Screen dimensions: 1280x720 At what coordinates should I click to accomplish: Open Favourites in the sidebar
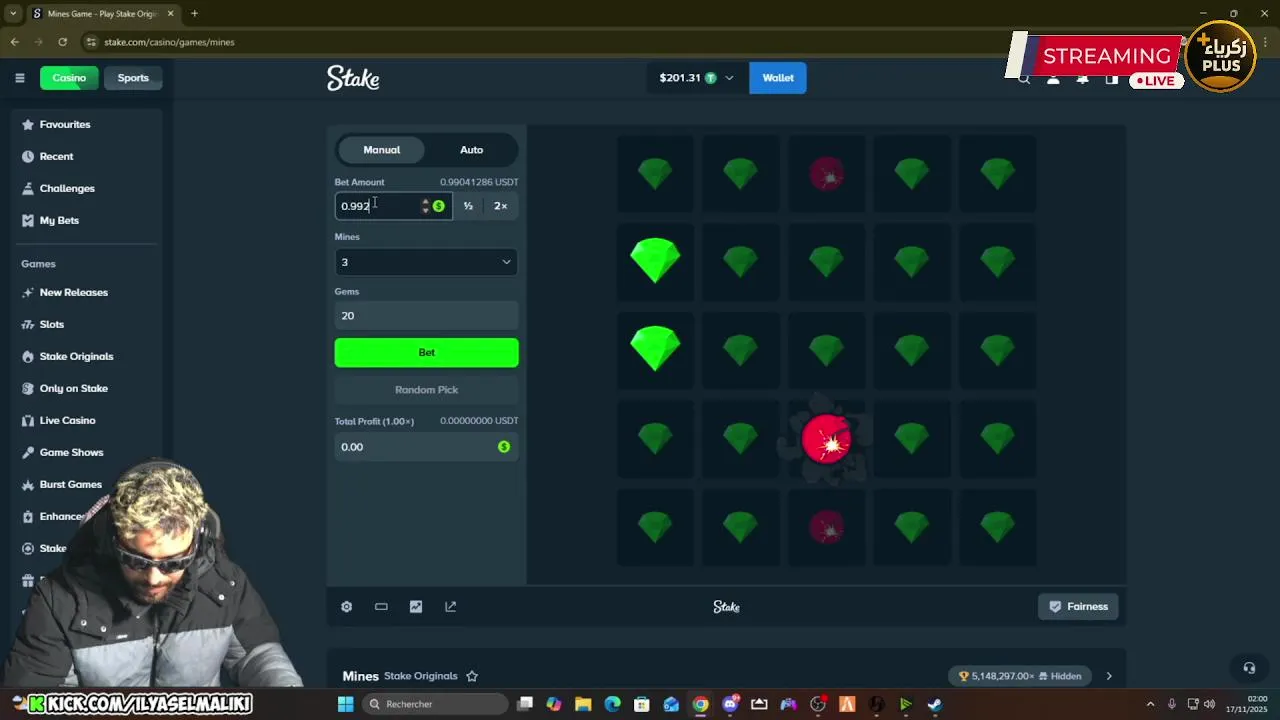(65, 124)
